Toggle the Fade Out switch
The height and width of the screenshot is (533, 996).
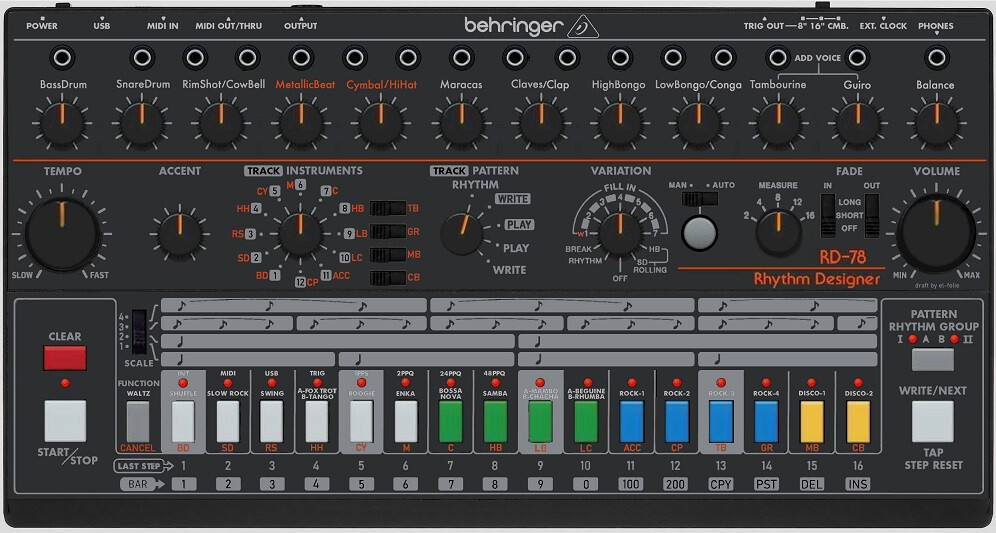point(872,215)
